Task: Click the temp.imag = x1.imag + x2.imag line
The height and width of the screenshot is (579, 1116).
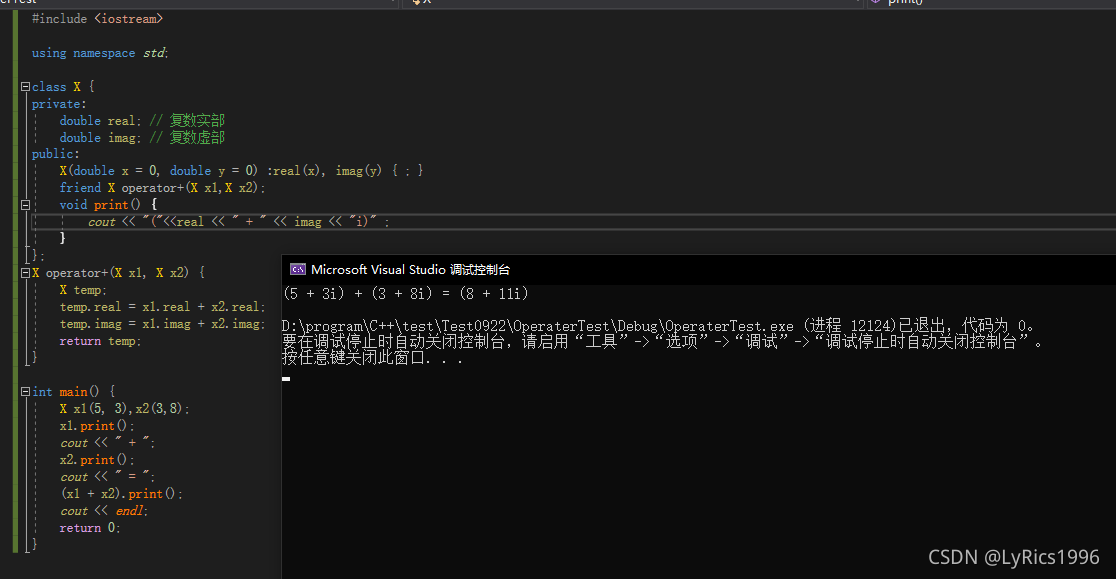Action: pos(162,324)
